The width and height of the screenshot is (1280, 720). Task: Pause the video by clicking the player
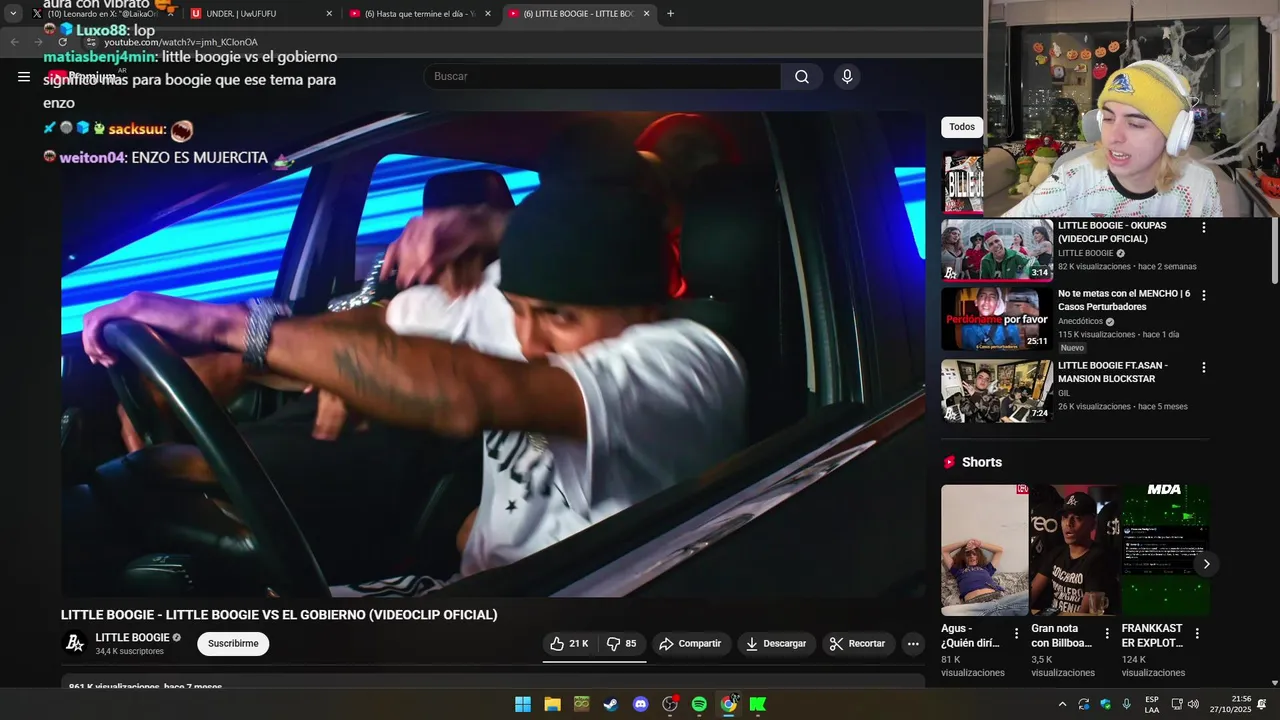493,353
